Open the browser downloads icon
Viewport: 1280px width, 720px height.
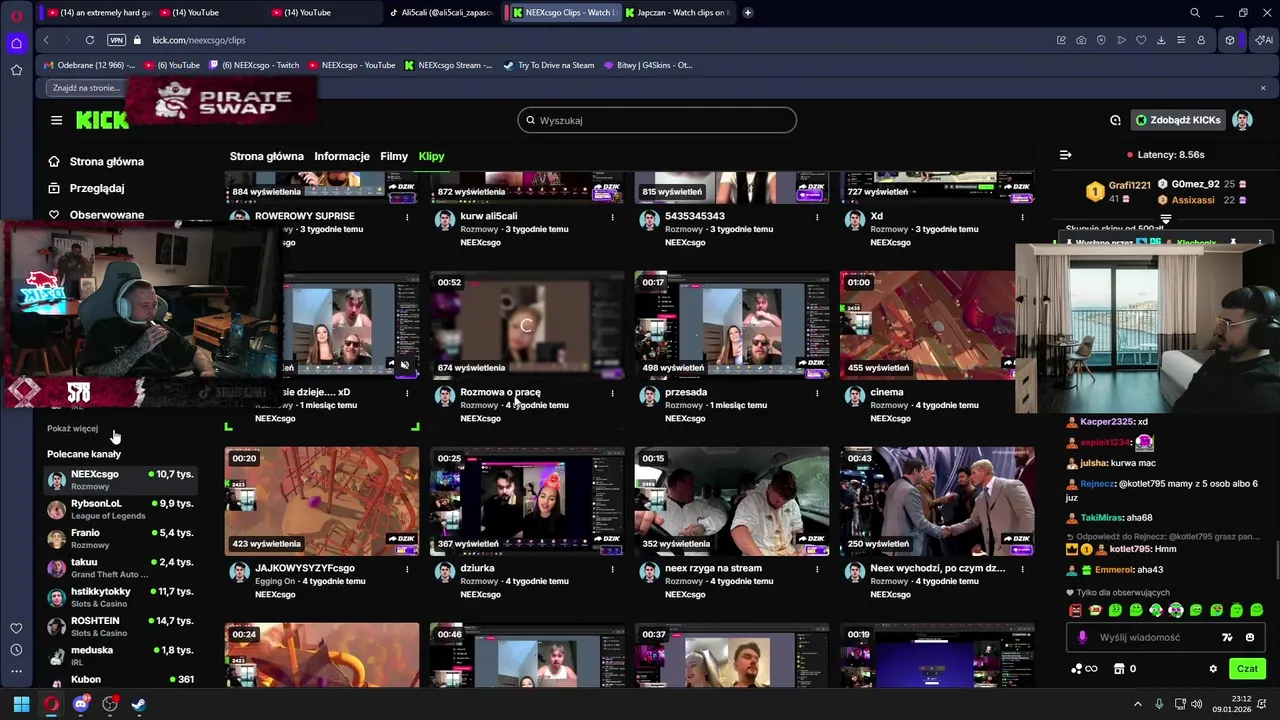(1161, 40)
